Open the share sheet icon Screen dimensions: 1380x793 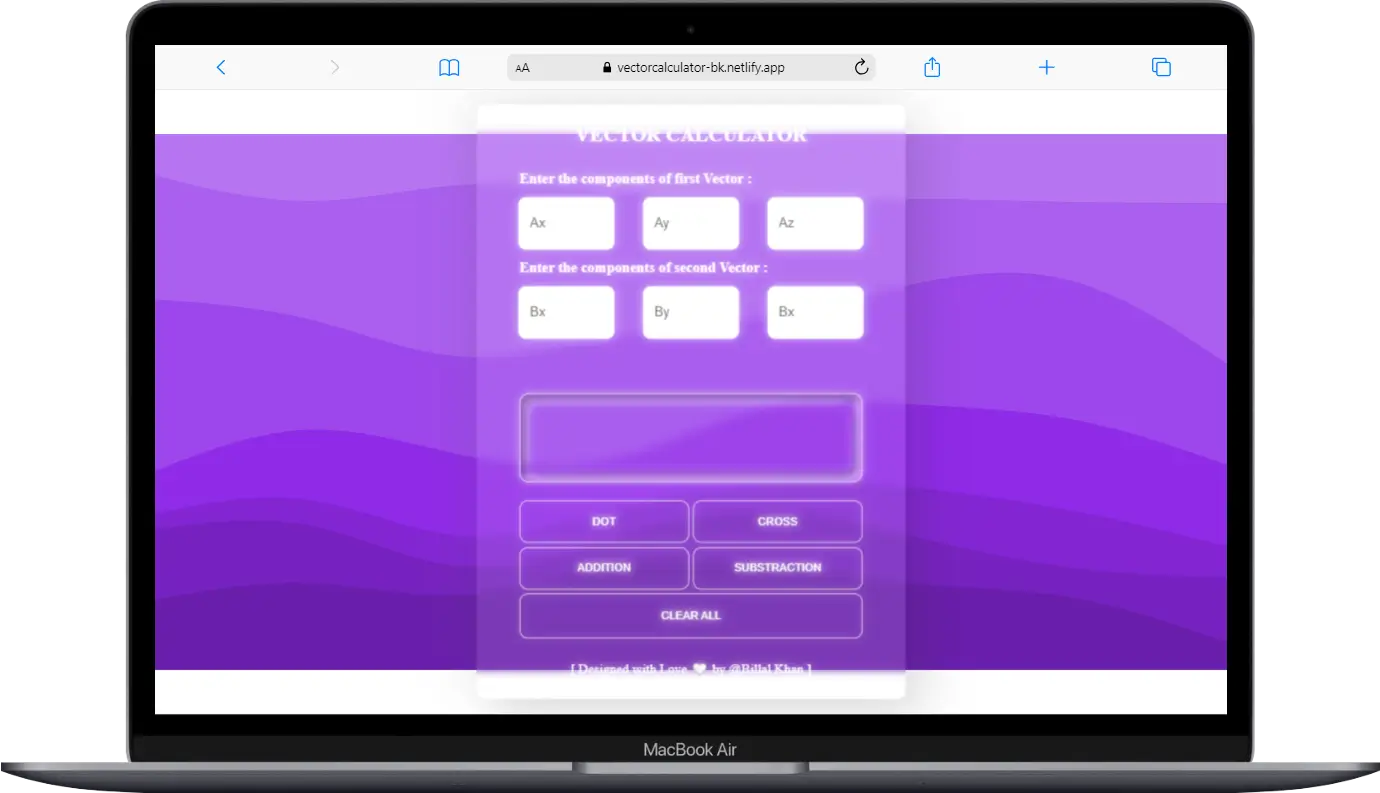[932, 67]
